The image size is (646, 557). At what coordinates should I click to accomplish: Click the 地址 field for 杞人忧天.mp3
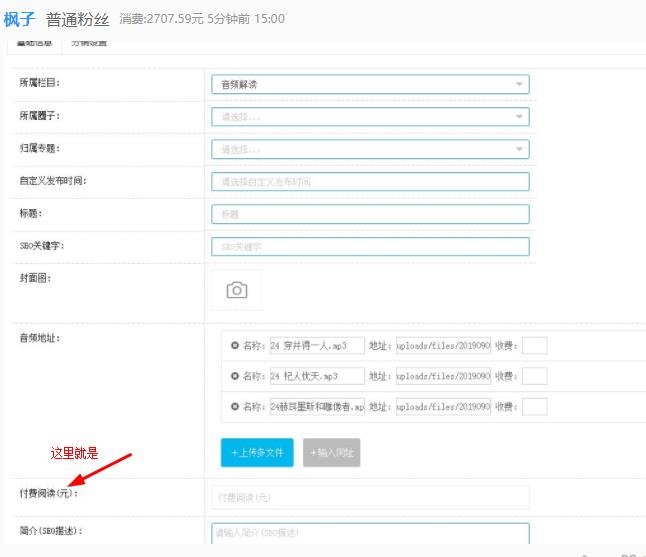[x=443, y=377]
